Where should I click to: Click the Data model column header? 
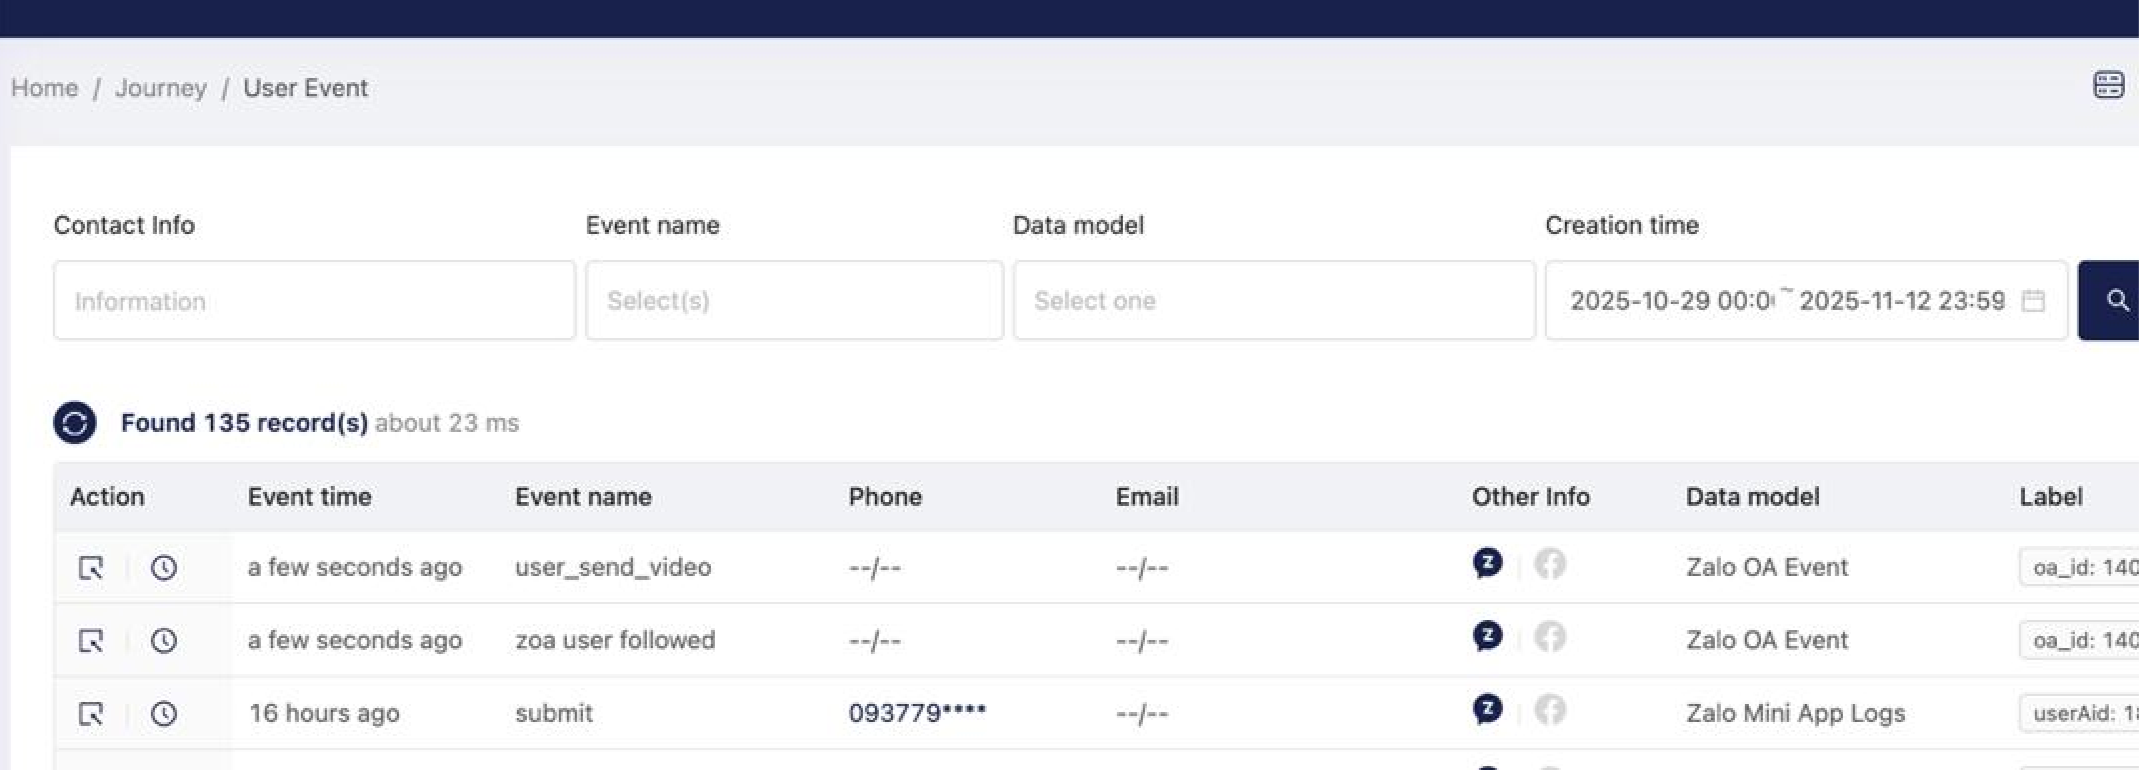pyautogui.click(x=1752, y=497)
